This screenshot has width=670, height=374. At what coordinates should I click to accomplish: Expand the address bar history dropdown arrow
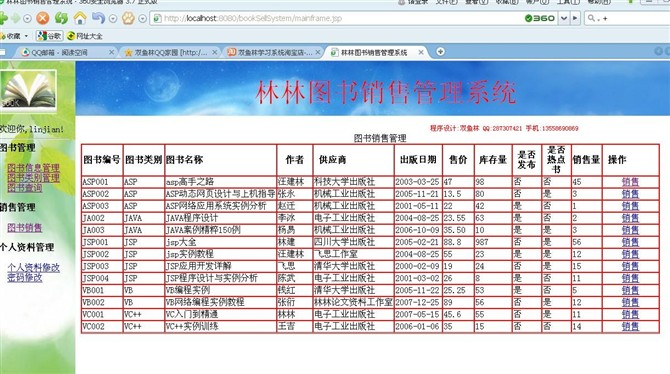[x=564, y=18]
